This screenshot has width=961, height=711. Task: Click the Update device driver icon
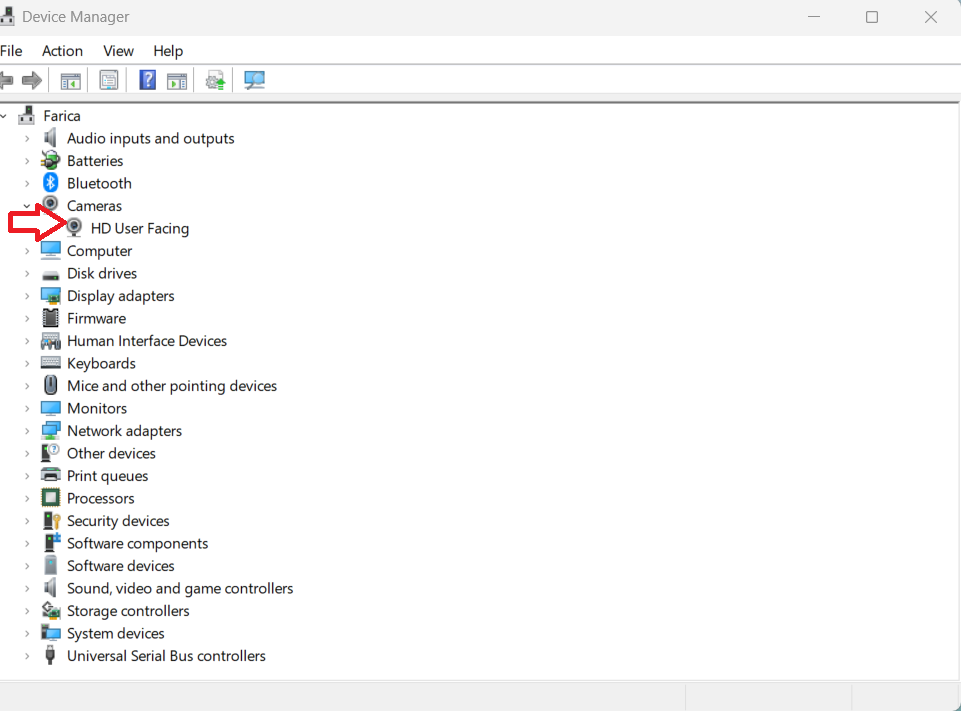pos(215,80)
